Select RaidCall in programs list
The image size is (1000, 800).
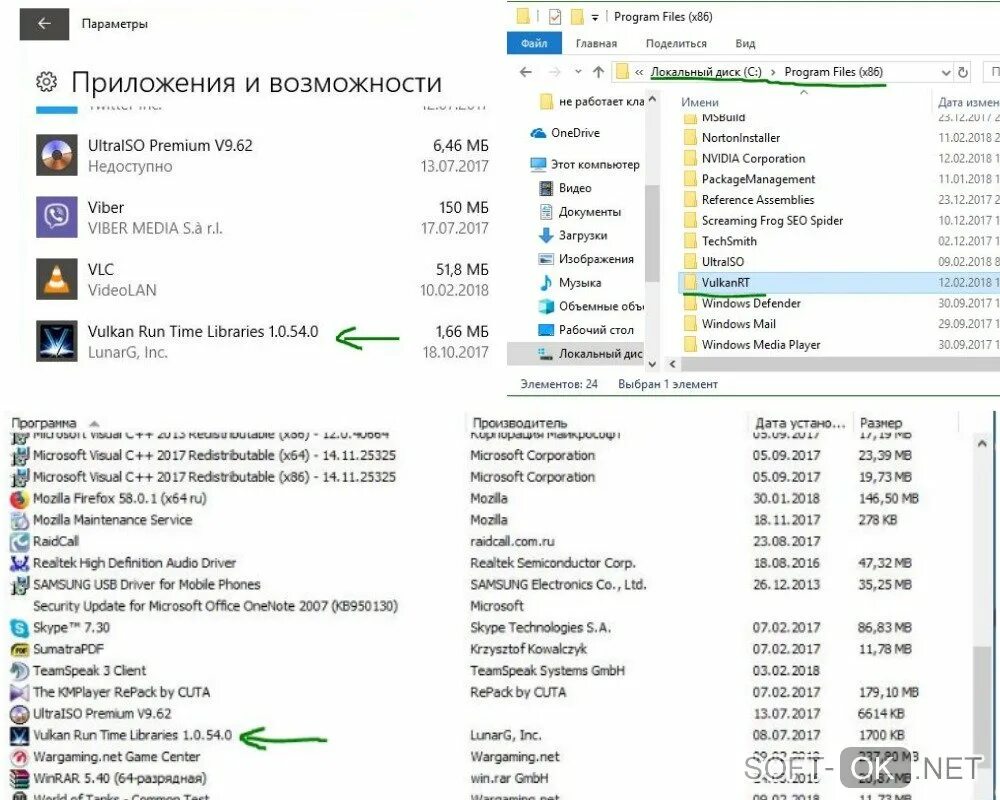pos(45,542)
